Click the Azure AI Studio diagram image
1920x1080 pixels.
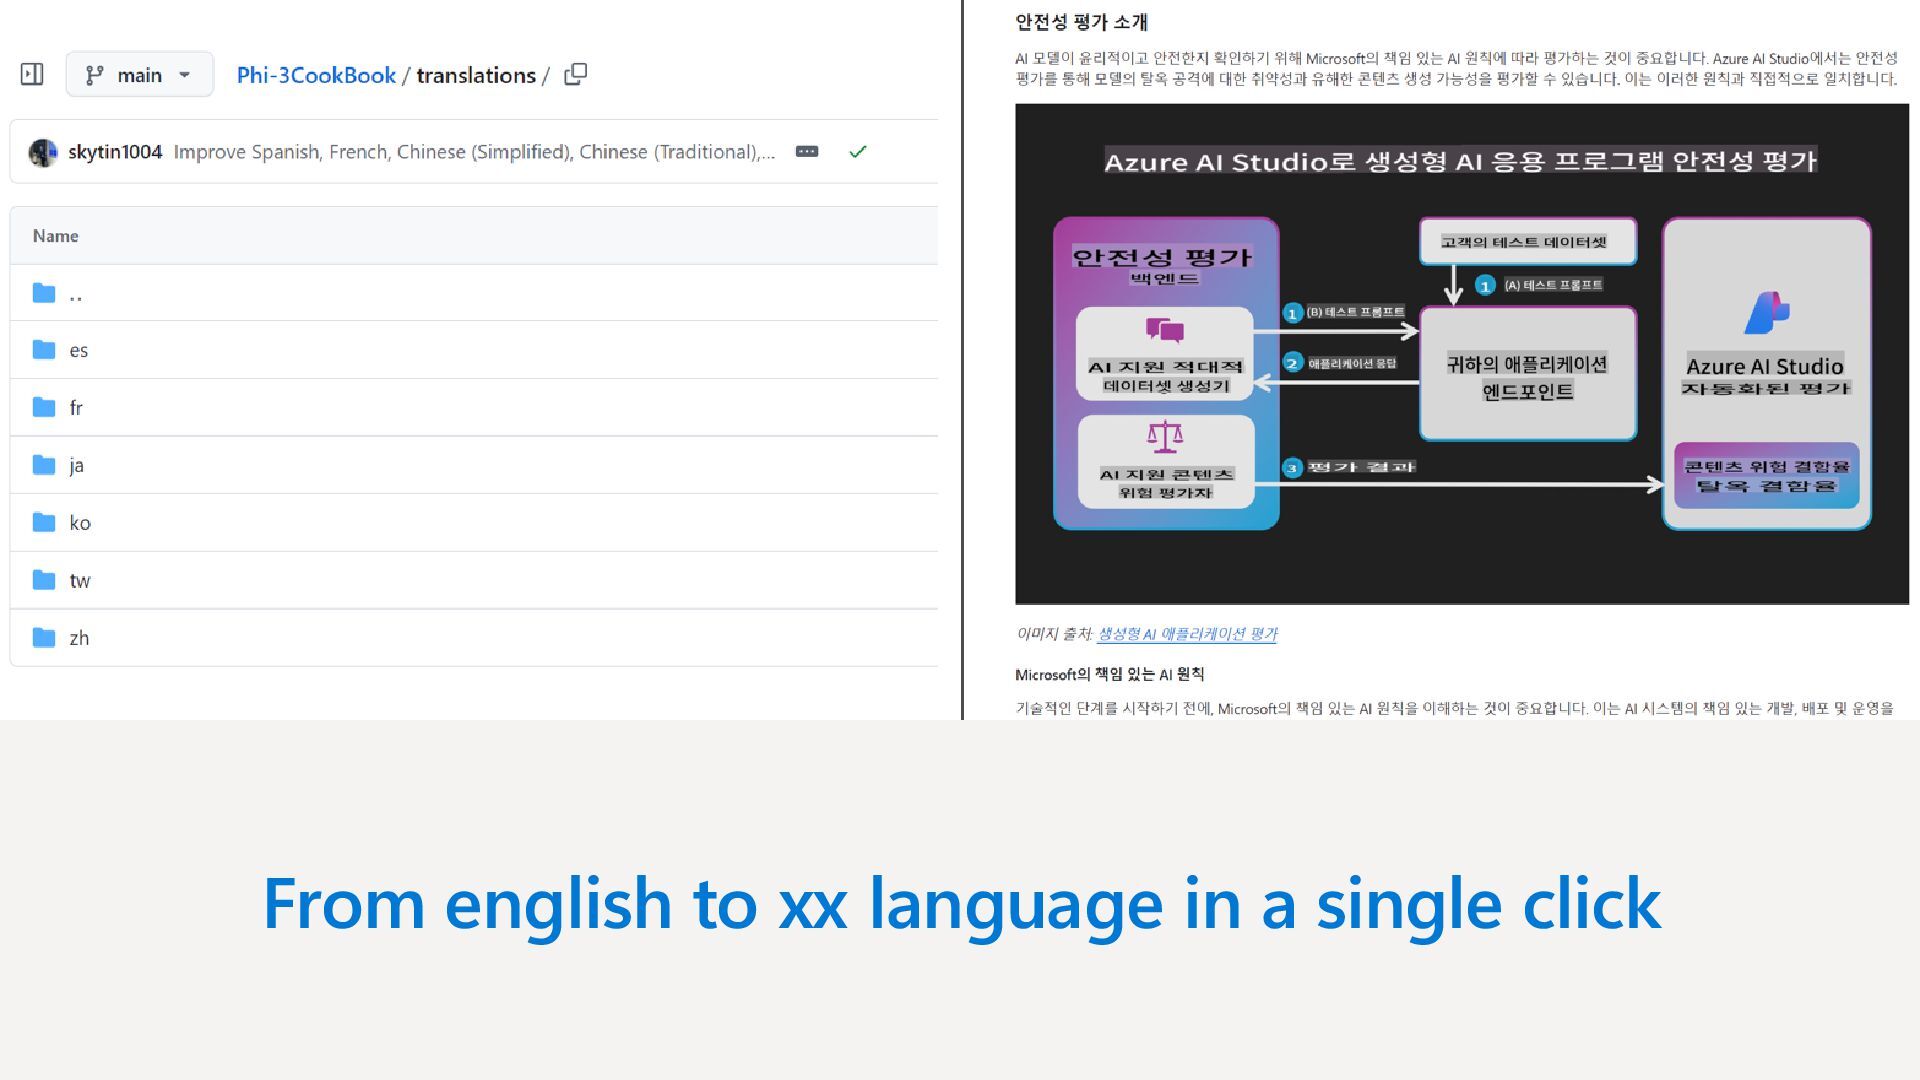(x=1461, y=354)
